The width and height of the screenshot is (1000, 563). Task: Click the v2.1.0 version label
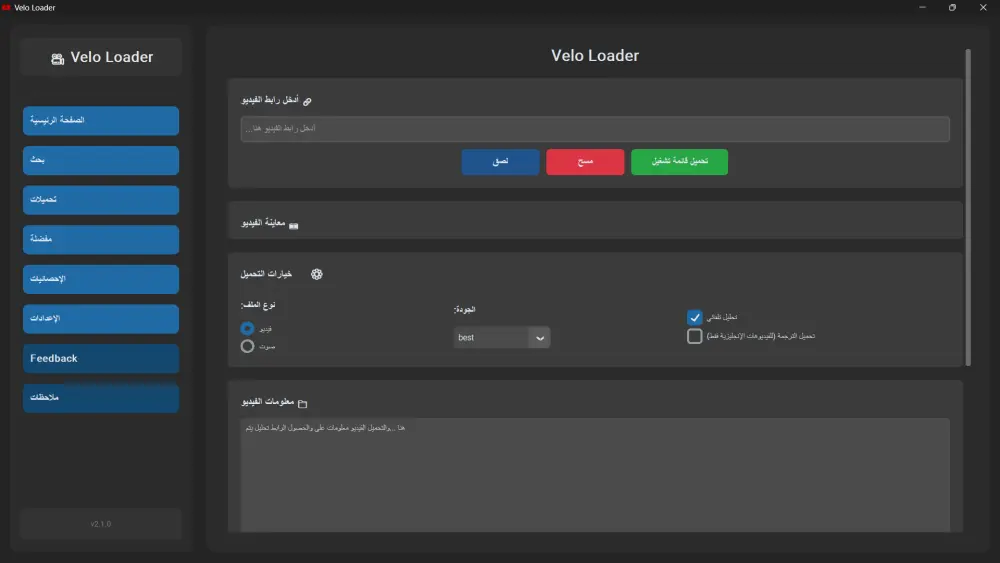tap(101, 524)
